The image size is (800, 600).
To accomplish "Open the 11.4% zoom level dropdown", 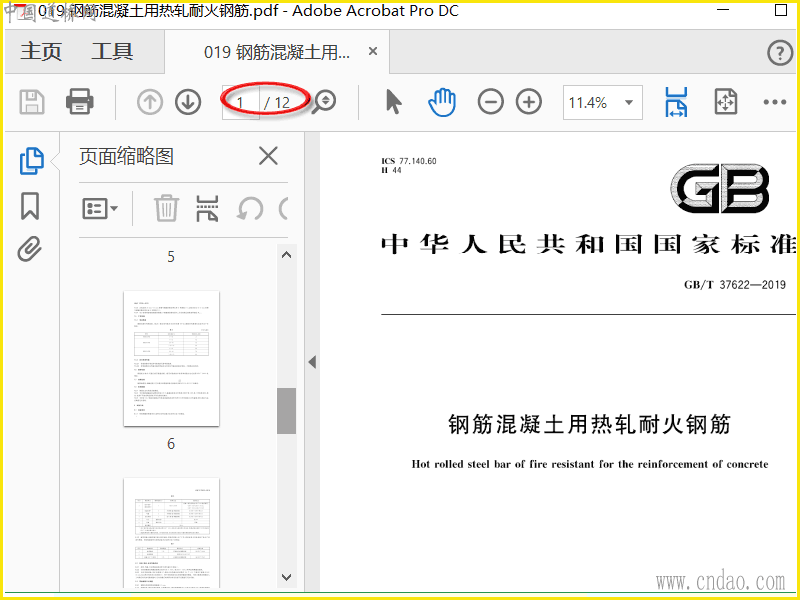I will coord(603,103).
